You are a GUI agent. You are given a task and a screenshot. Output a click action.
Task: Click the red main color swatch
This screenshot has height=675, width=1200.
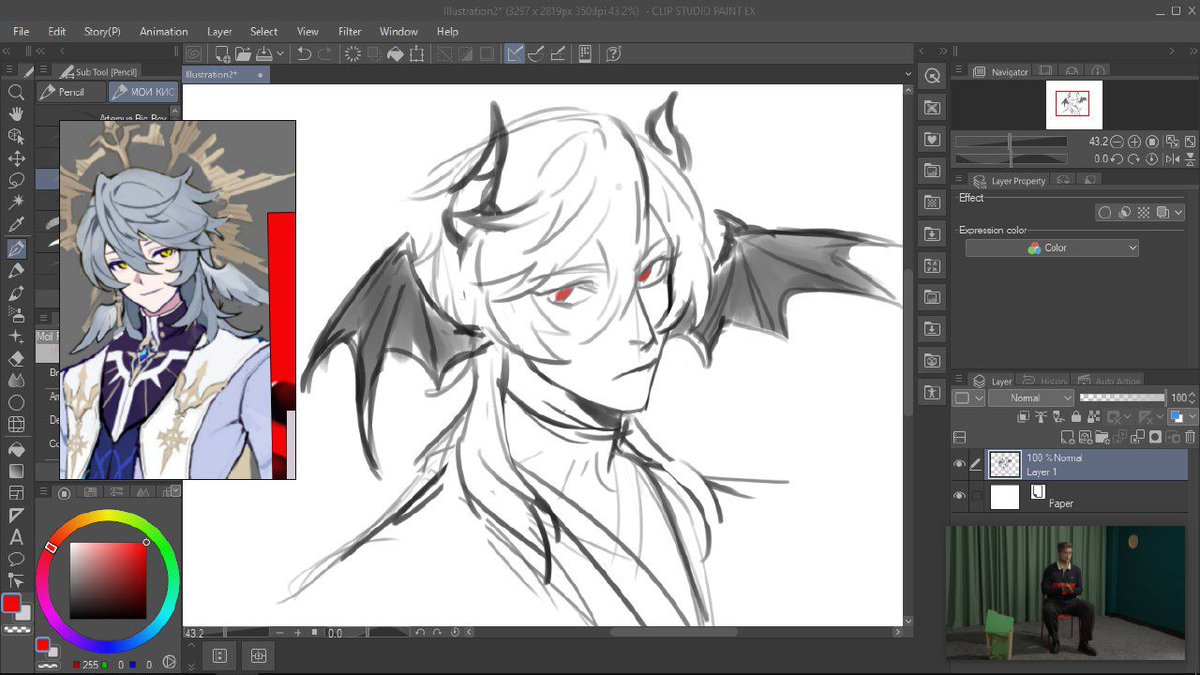(x=11, y=602)
